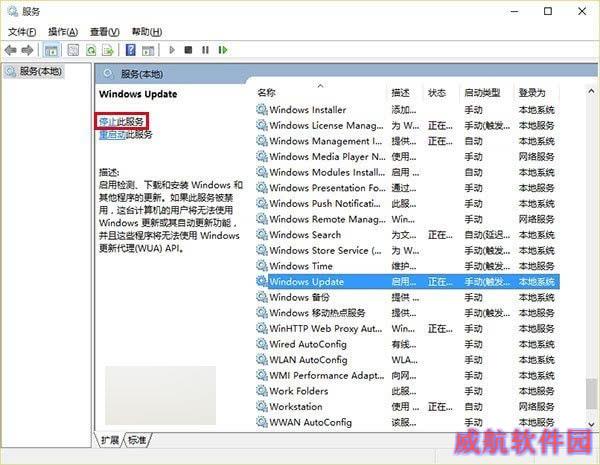The height and width of the screenshot is (465, 600).
Task: Switch to the 标准 tab
Action: pyautogui.click(x=137, y=440)
